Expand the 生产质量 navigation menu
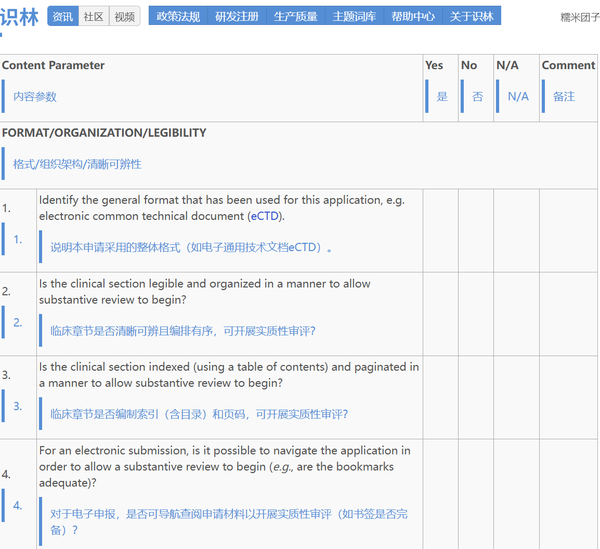This screenshot has width=600, height=549. point(295,17)
